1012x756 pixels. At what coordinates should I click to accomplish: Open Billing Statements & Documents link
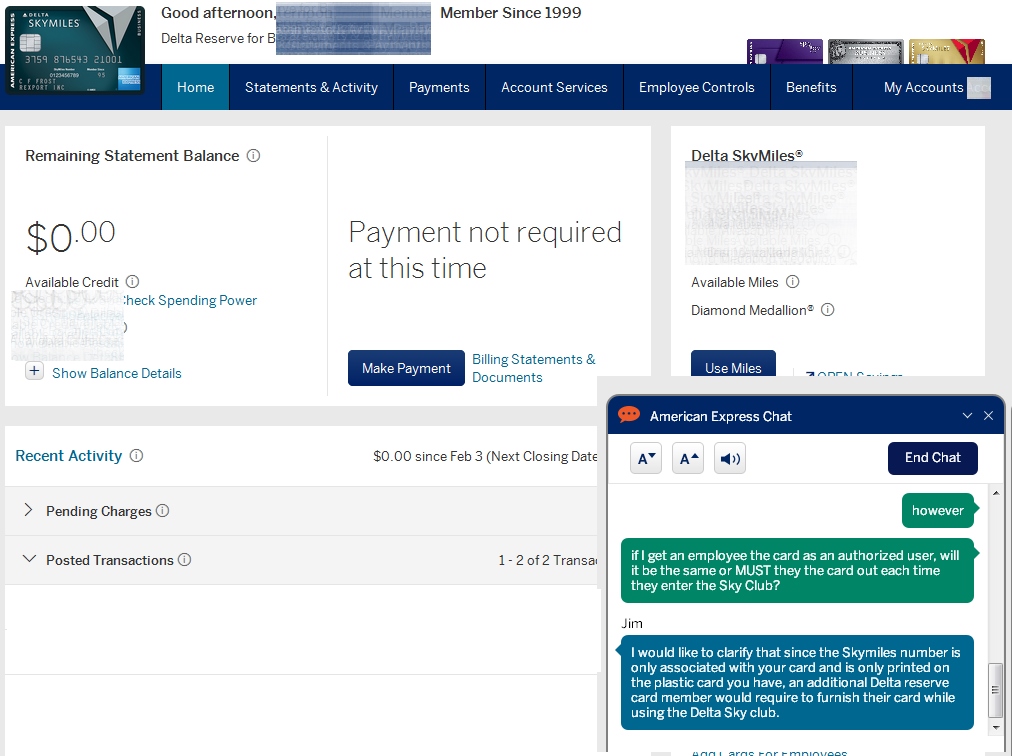click(x=533, y=368)
